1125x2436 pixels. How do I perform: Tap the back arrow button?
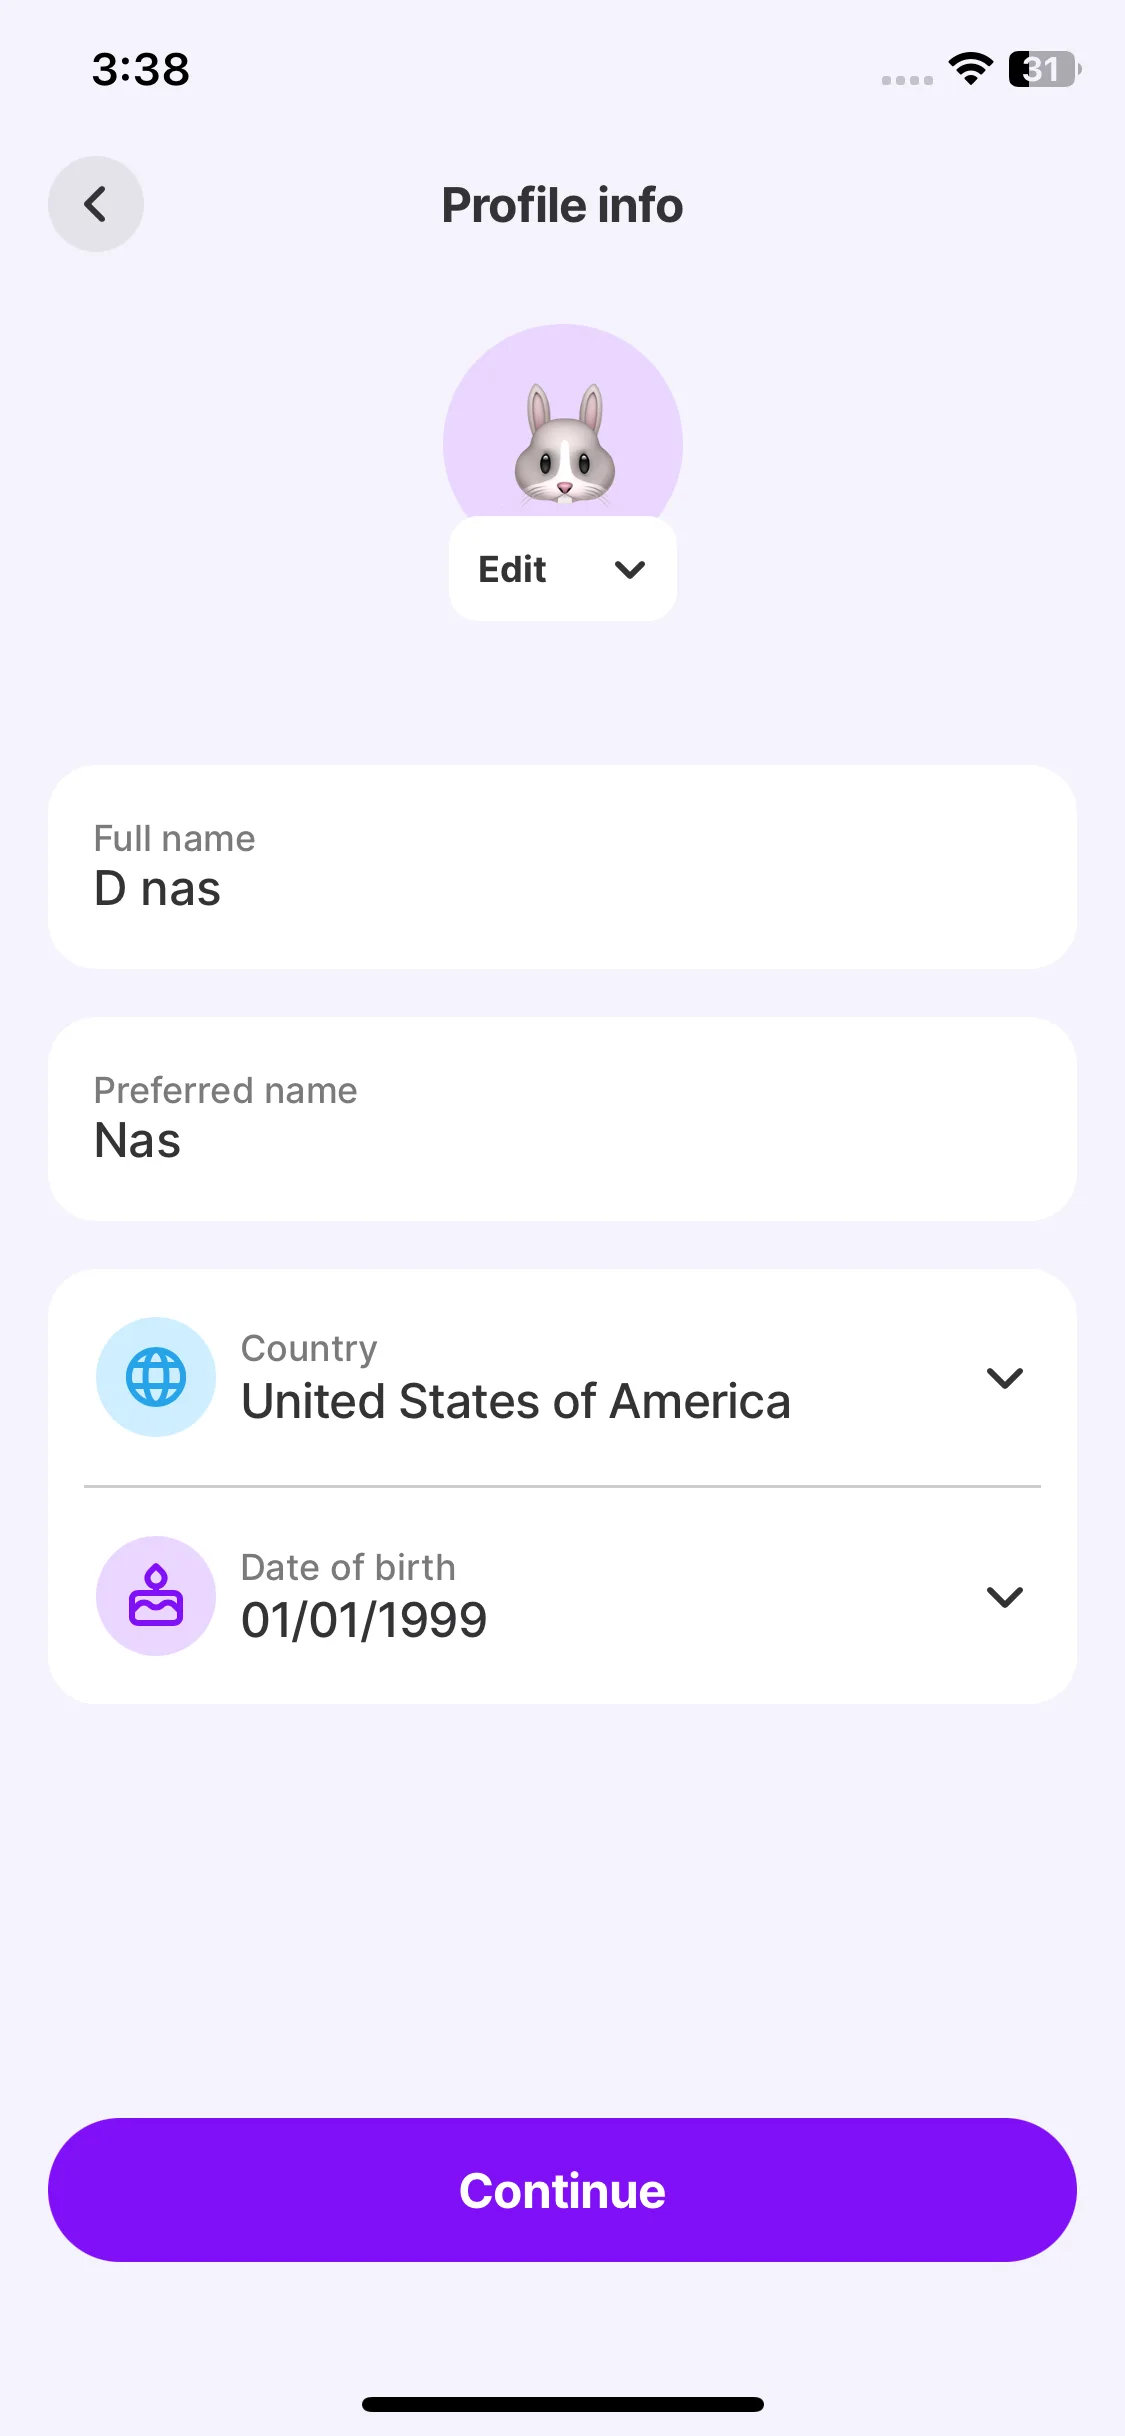point(96,204)
